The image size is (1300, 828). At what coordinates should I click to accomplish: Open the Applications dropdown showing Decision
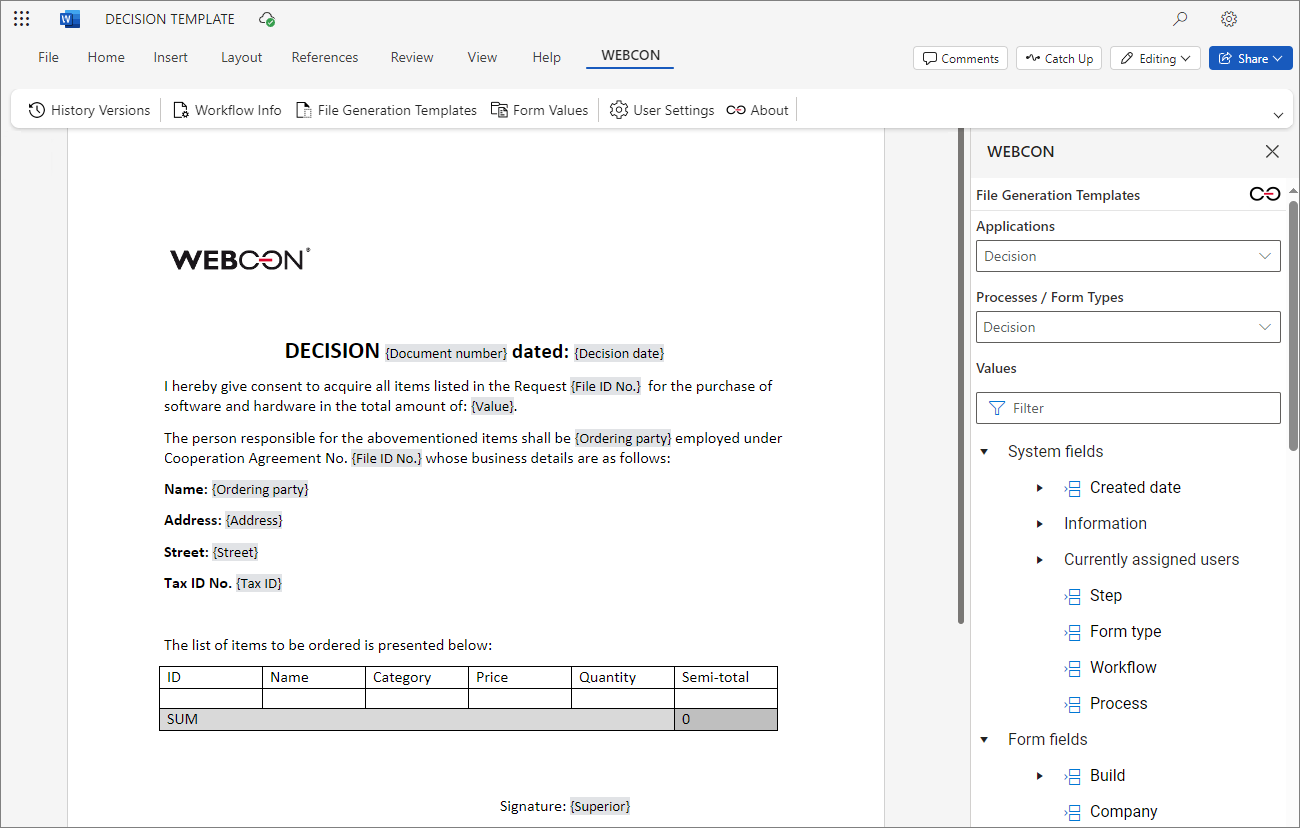click(1128, 256)
